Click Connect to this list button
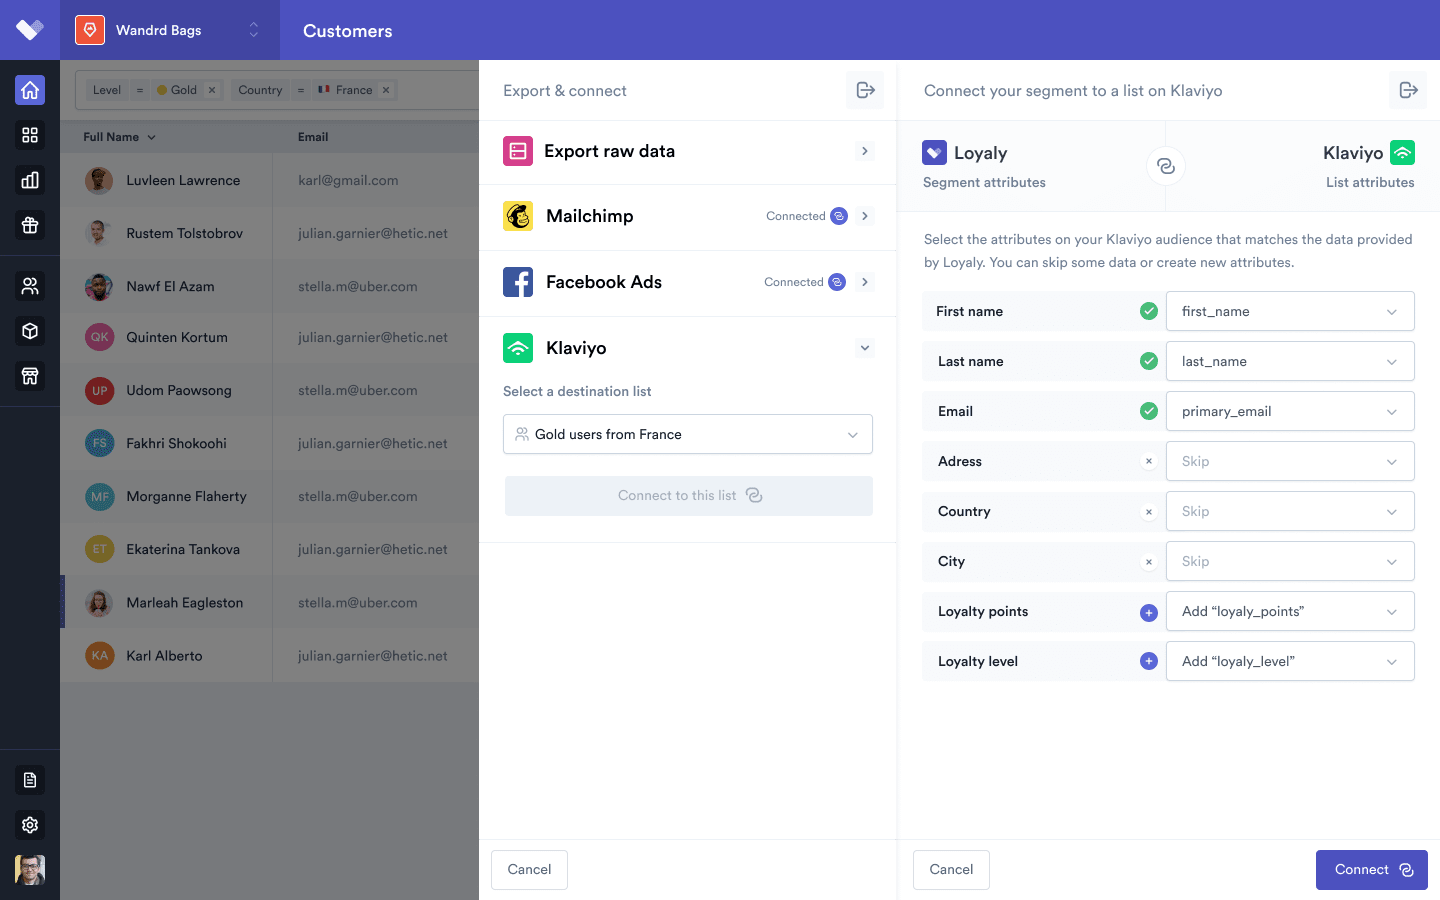This screenshot has height=900, width=1440. (x=689, y=496)
